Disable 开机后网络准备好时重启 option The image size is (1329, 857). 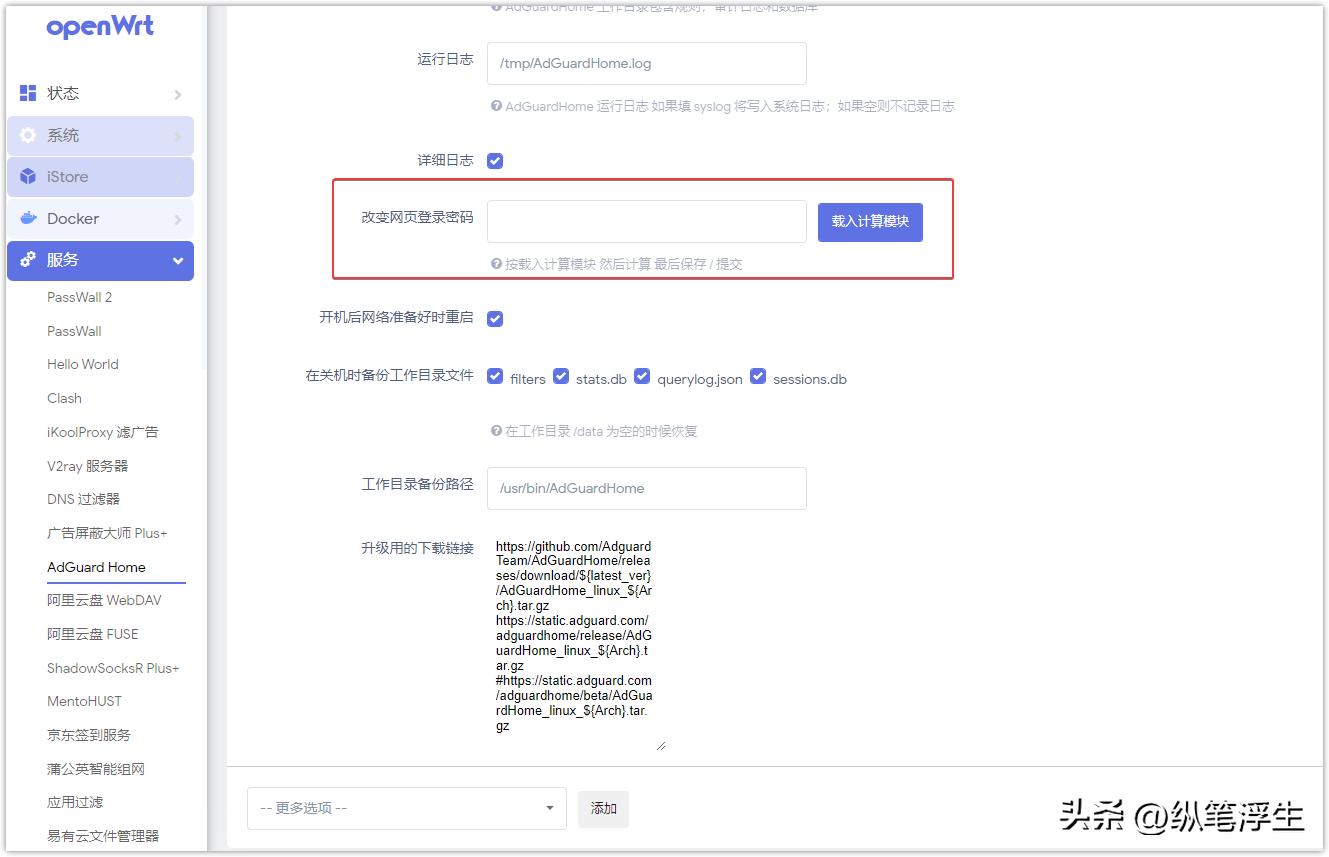coord(495,318)
